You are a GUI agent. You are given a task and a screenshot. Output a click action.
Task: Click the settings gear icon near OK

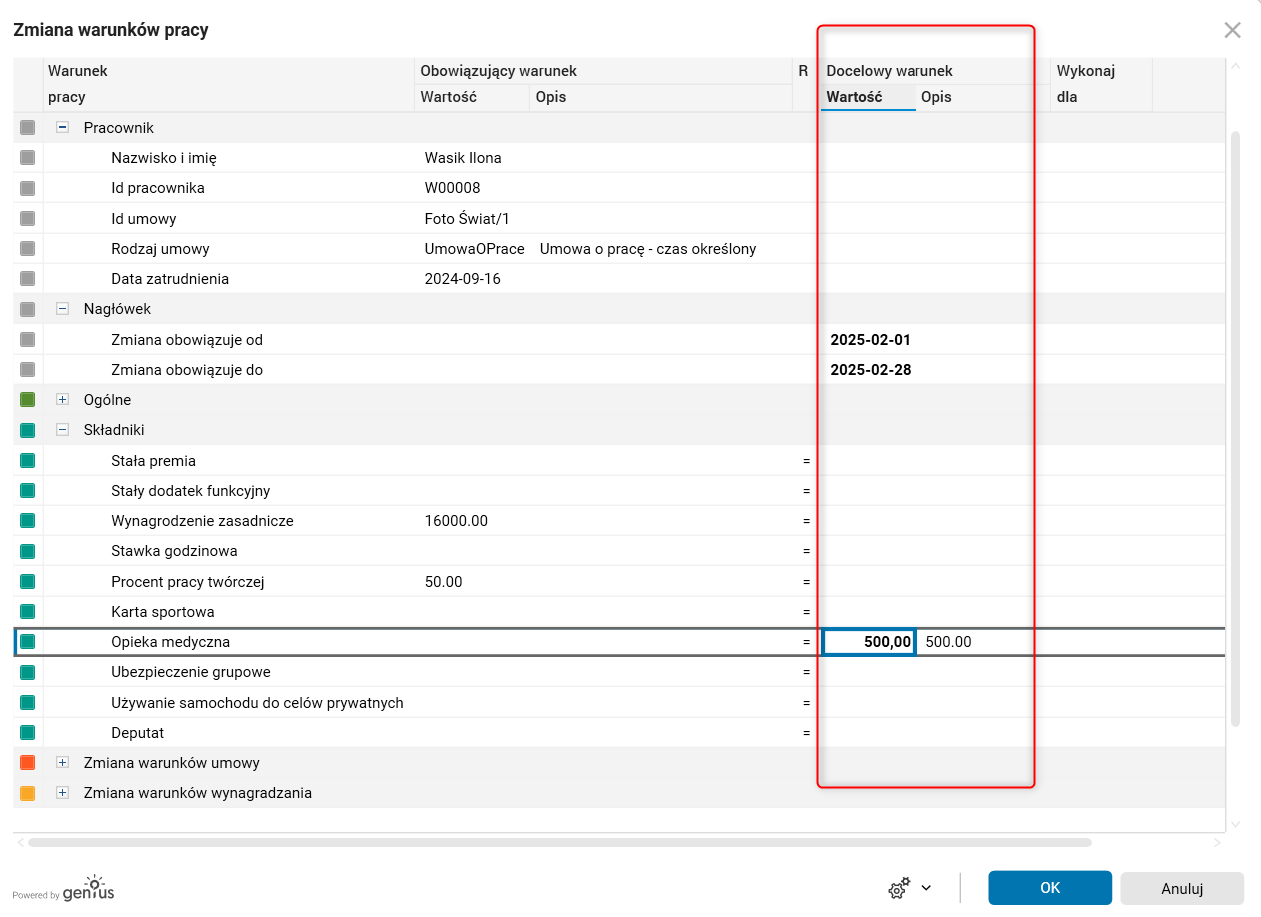click(x=898, y=888)
